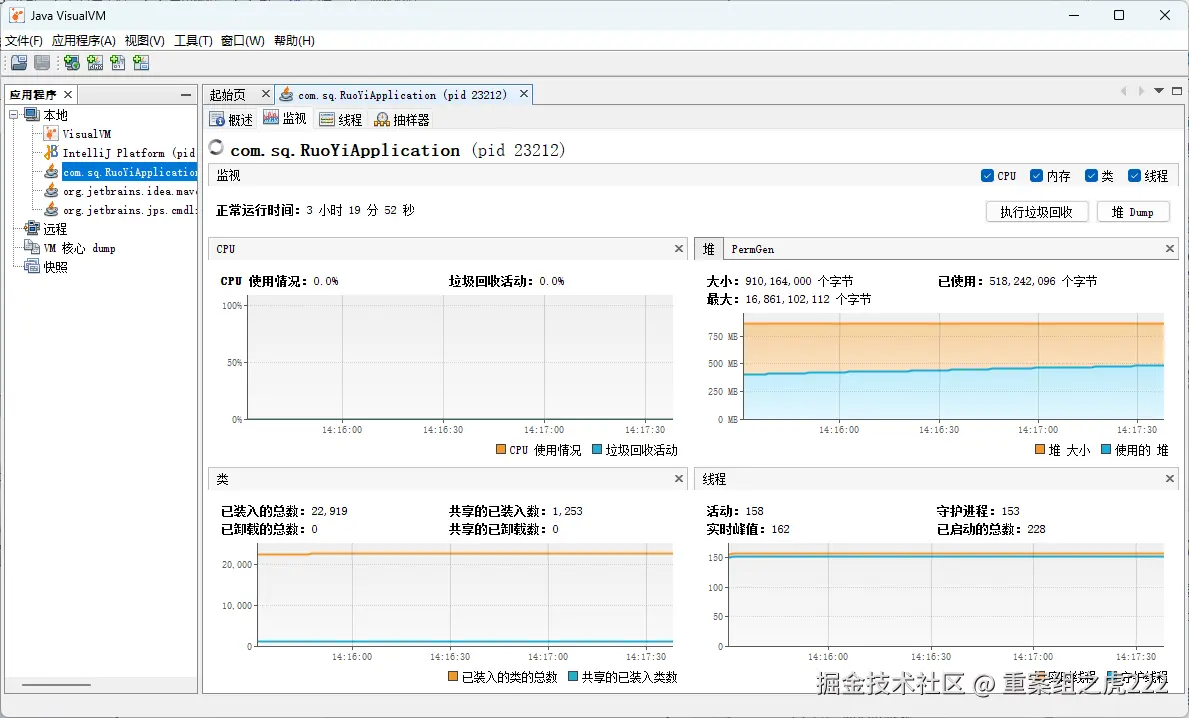Viewport: 1189px width, 718px height.
Task: Click the Add Remote Host toolbar icon
Action: tap(72, 63)
